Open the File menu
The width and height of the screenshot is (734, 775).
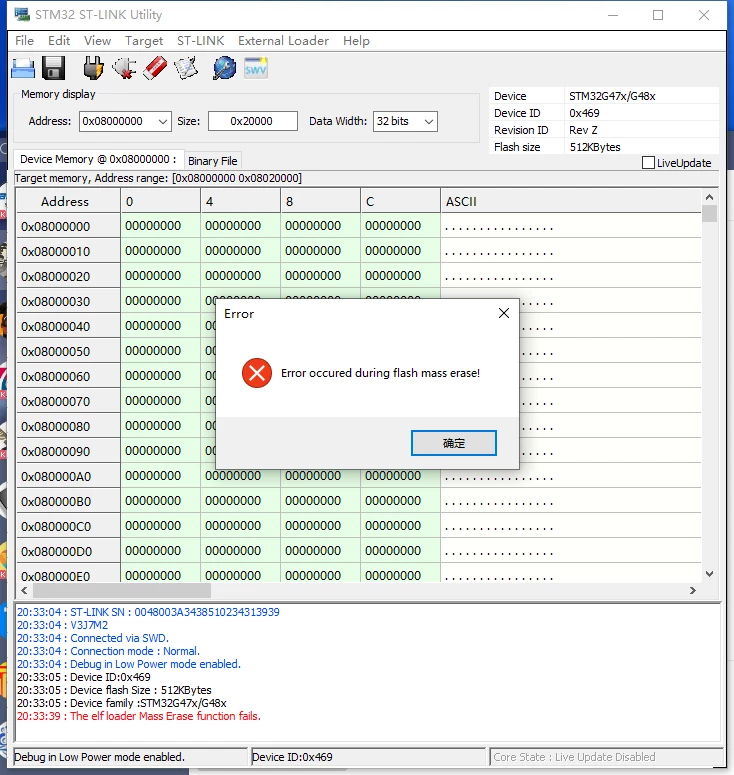[24, 41]
